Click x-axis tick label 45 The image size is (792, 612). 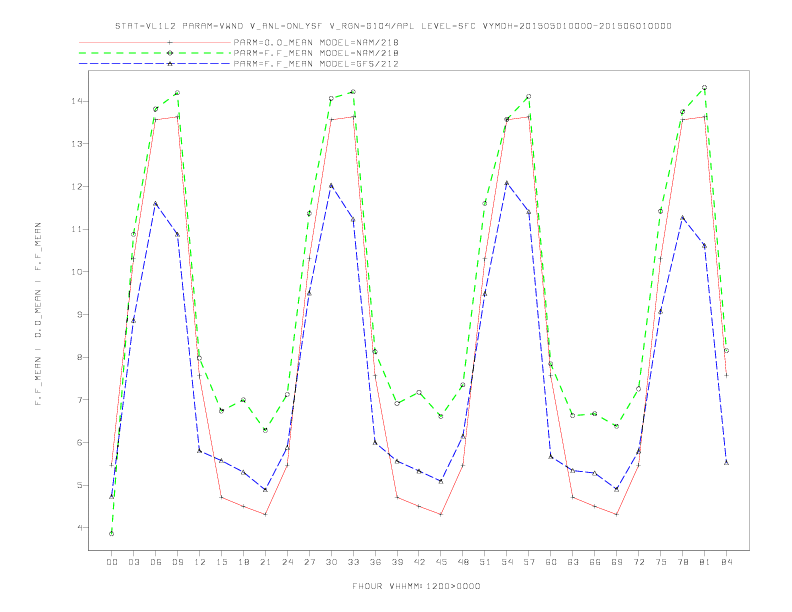point(441,562)
